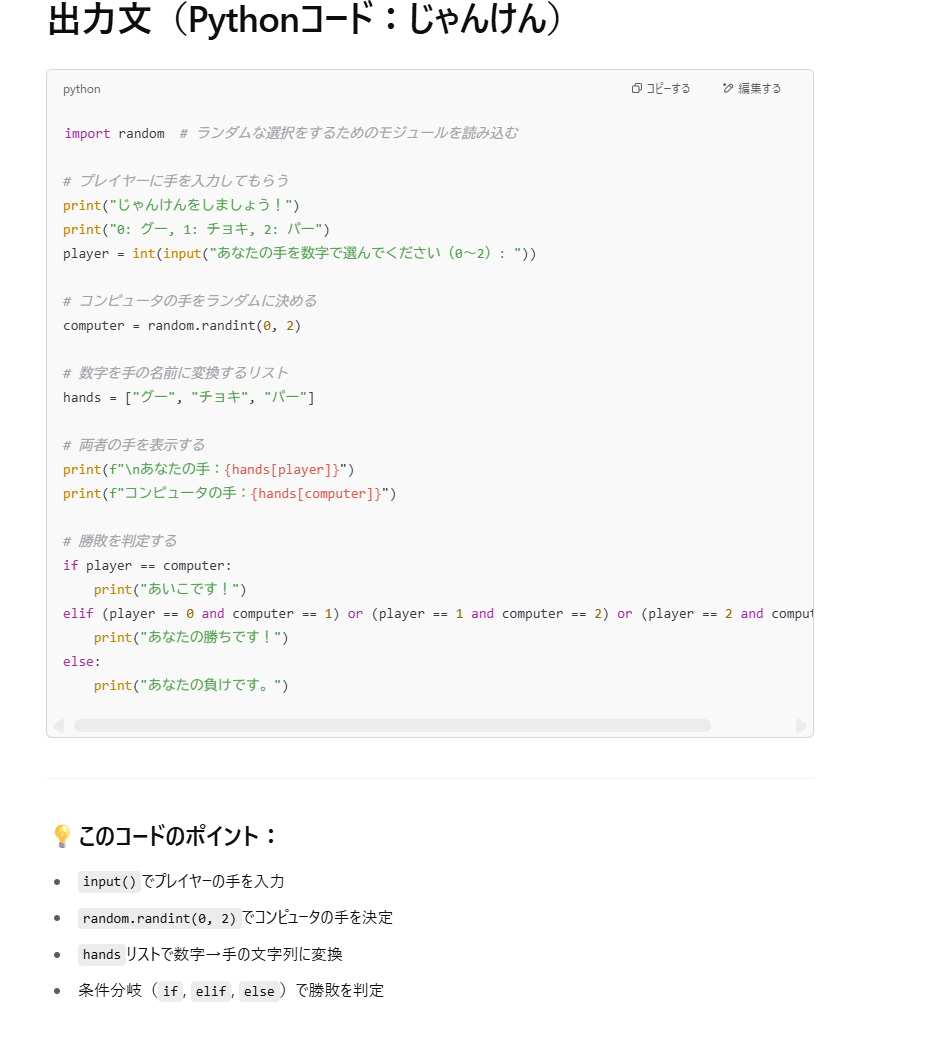Image resolution: width=928 pixels, height=1039 pixels.
Task: Click the あなたの勝ちです print line
Action: click(x=190, y=638)
